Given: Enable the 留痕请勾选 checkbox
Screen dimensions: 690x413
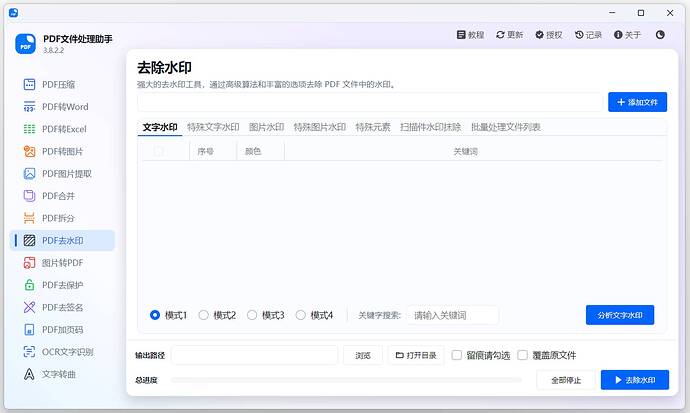Looking at the screenshot, I should pyautogui.click(x=457, y=355).
